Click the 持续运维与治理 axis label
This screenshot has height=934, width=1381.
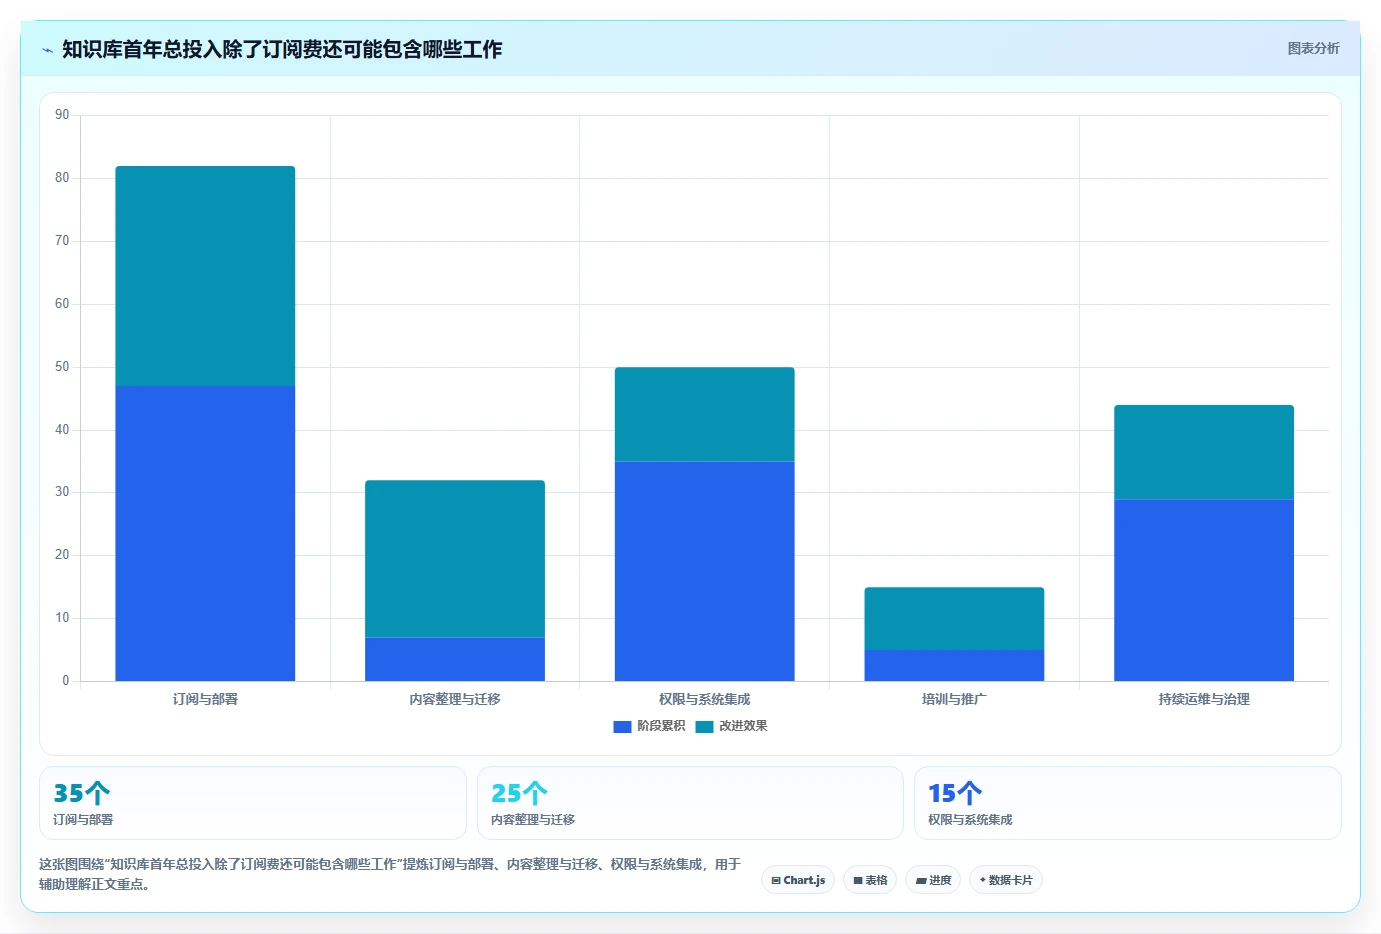(x=1204, y=699)
